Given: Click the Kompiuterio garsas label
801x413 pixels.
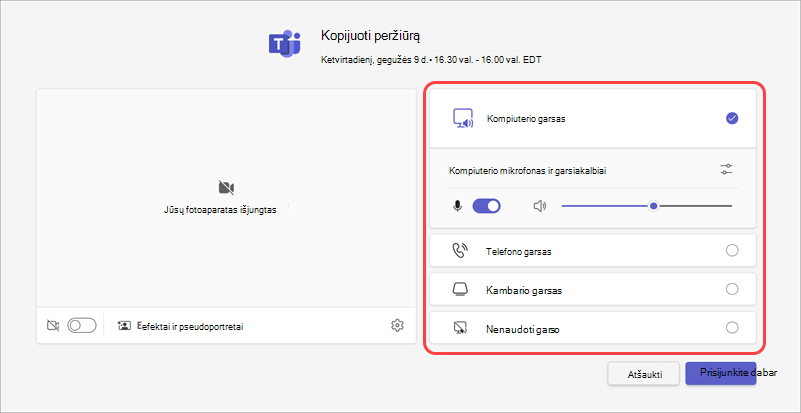Looking at the screenshot, I should click(526, 119).
